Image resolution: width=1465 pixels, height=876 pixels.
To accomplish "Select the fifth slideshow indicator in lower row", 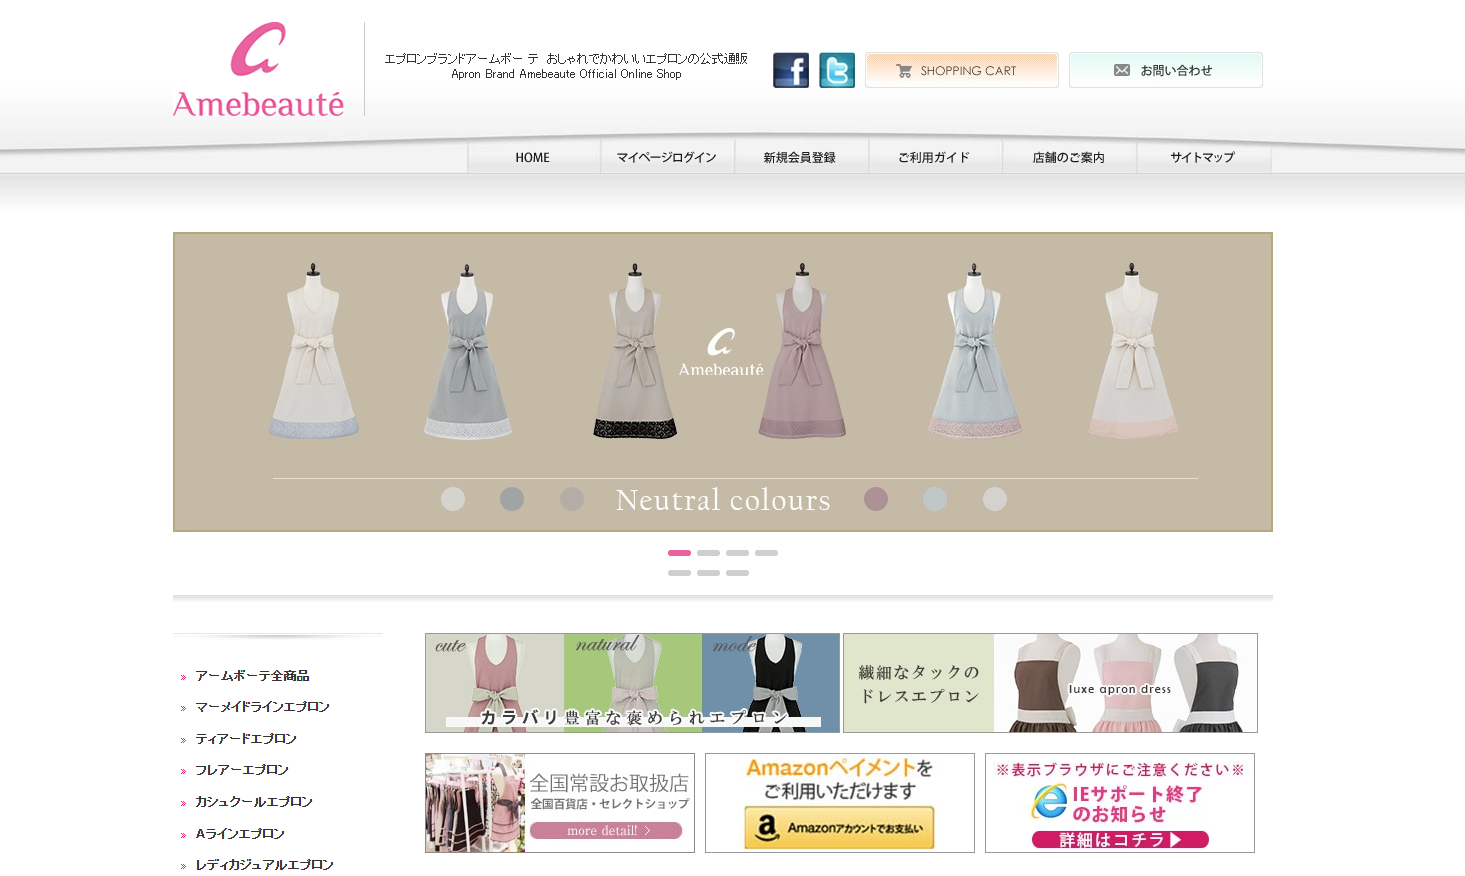I will click(679, 573).
